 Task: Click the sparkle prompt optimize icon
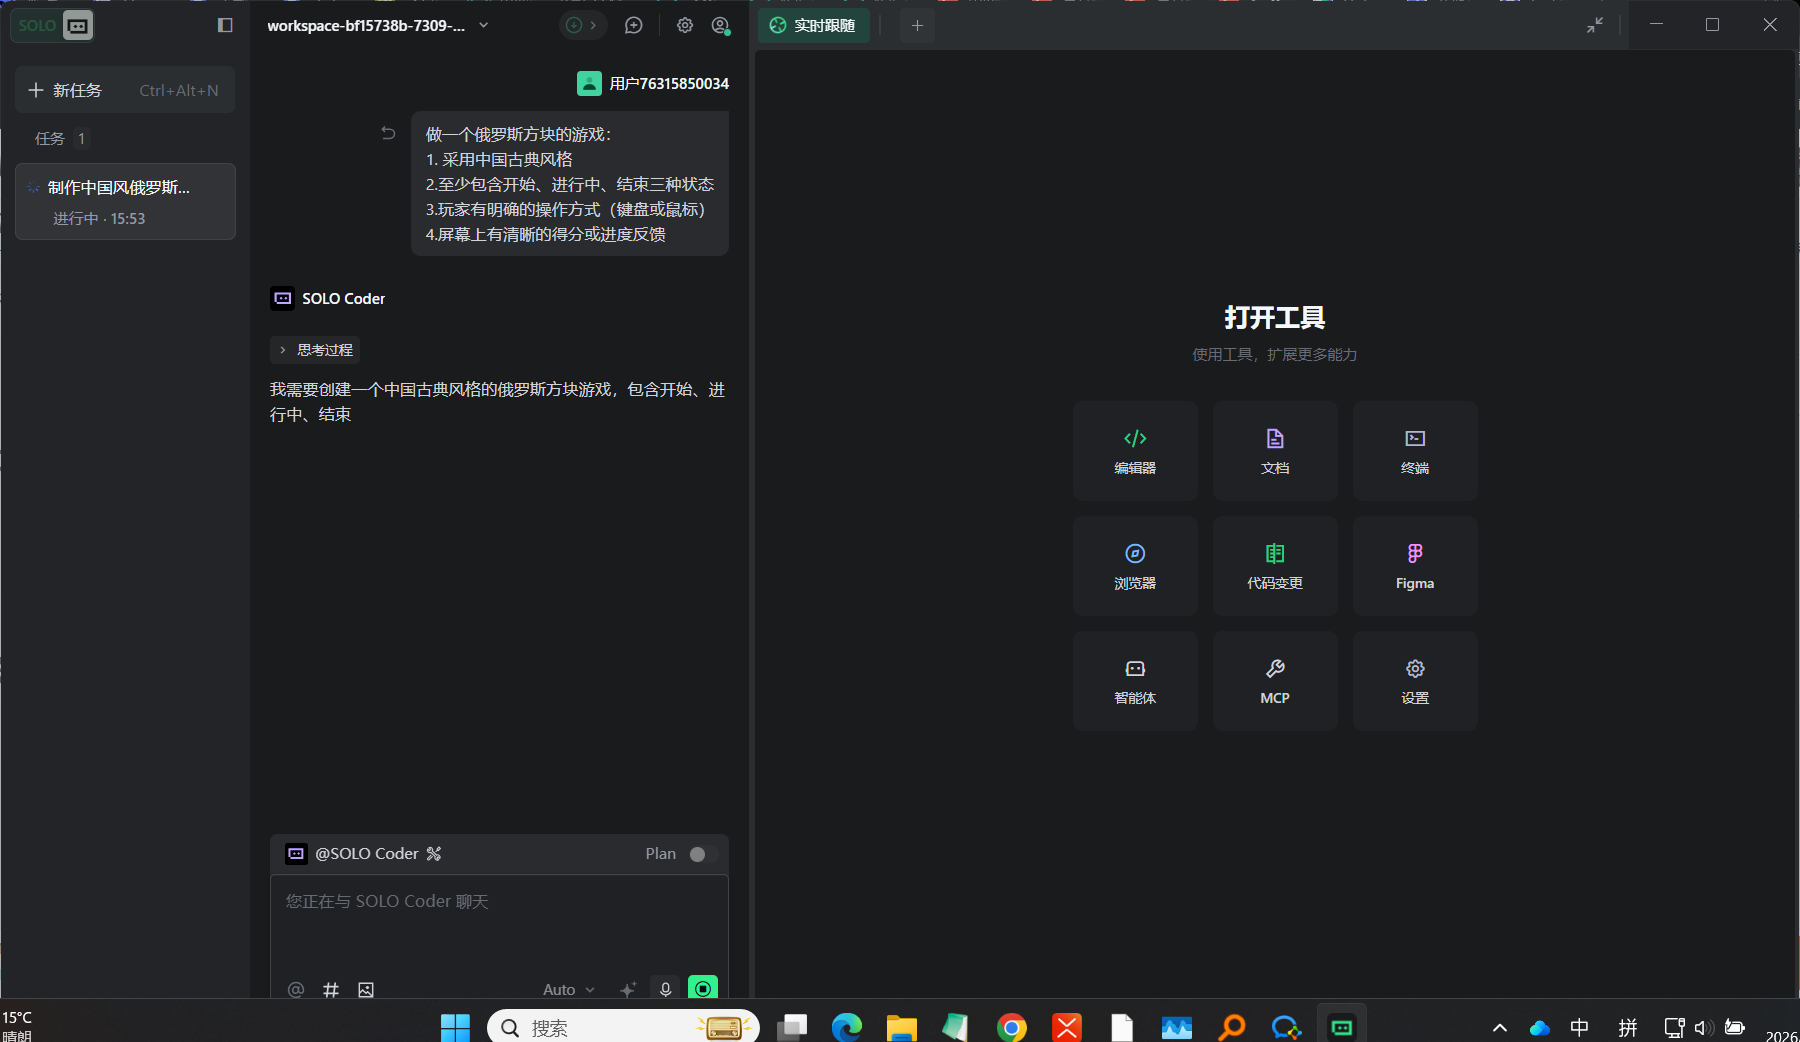click(x=628, y=989)
